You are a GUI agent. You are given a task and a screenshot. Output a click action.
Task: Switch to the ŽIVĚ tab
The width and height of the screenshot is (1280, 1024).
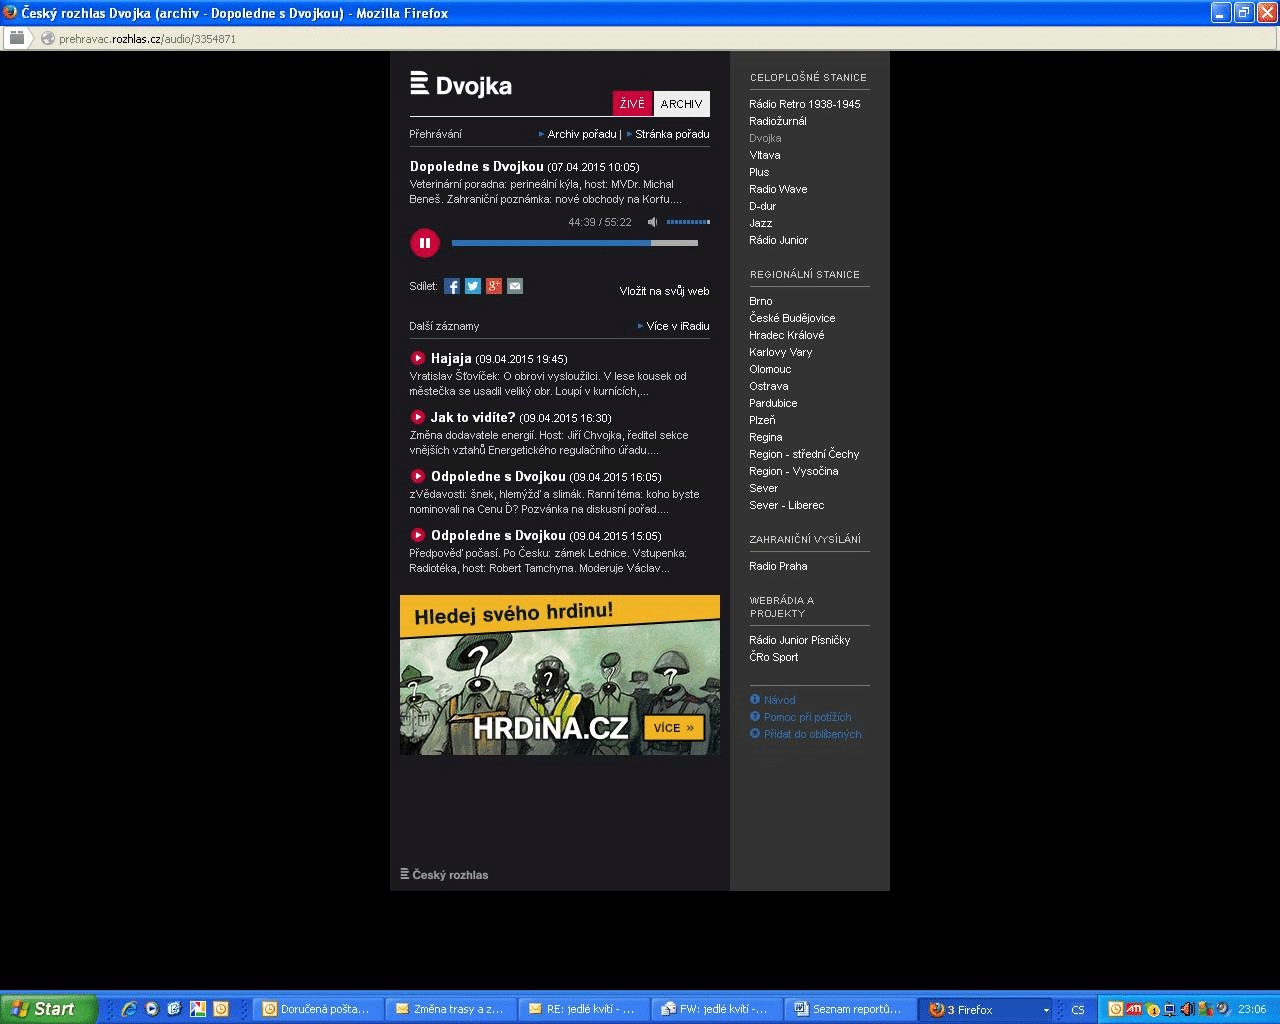tap(632, 104)
